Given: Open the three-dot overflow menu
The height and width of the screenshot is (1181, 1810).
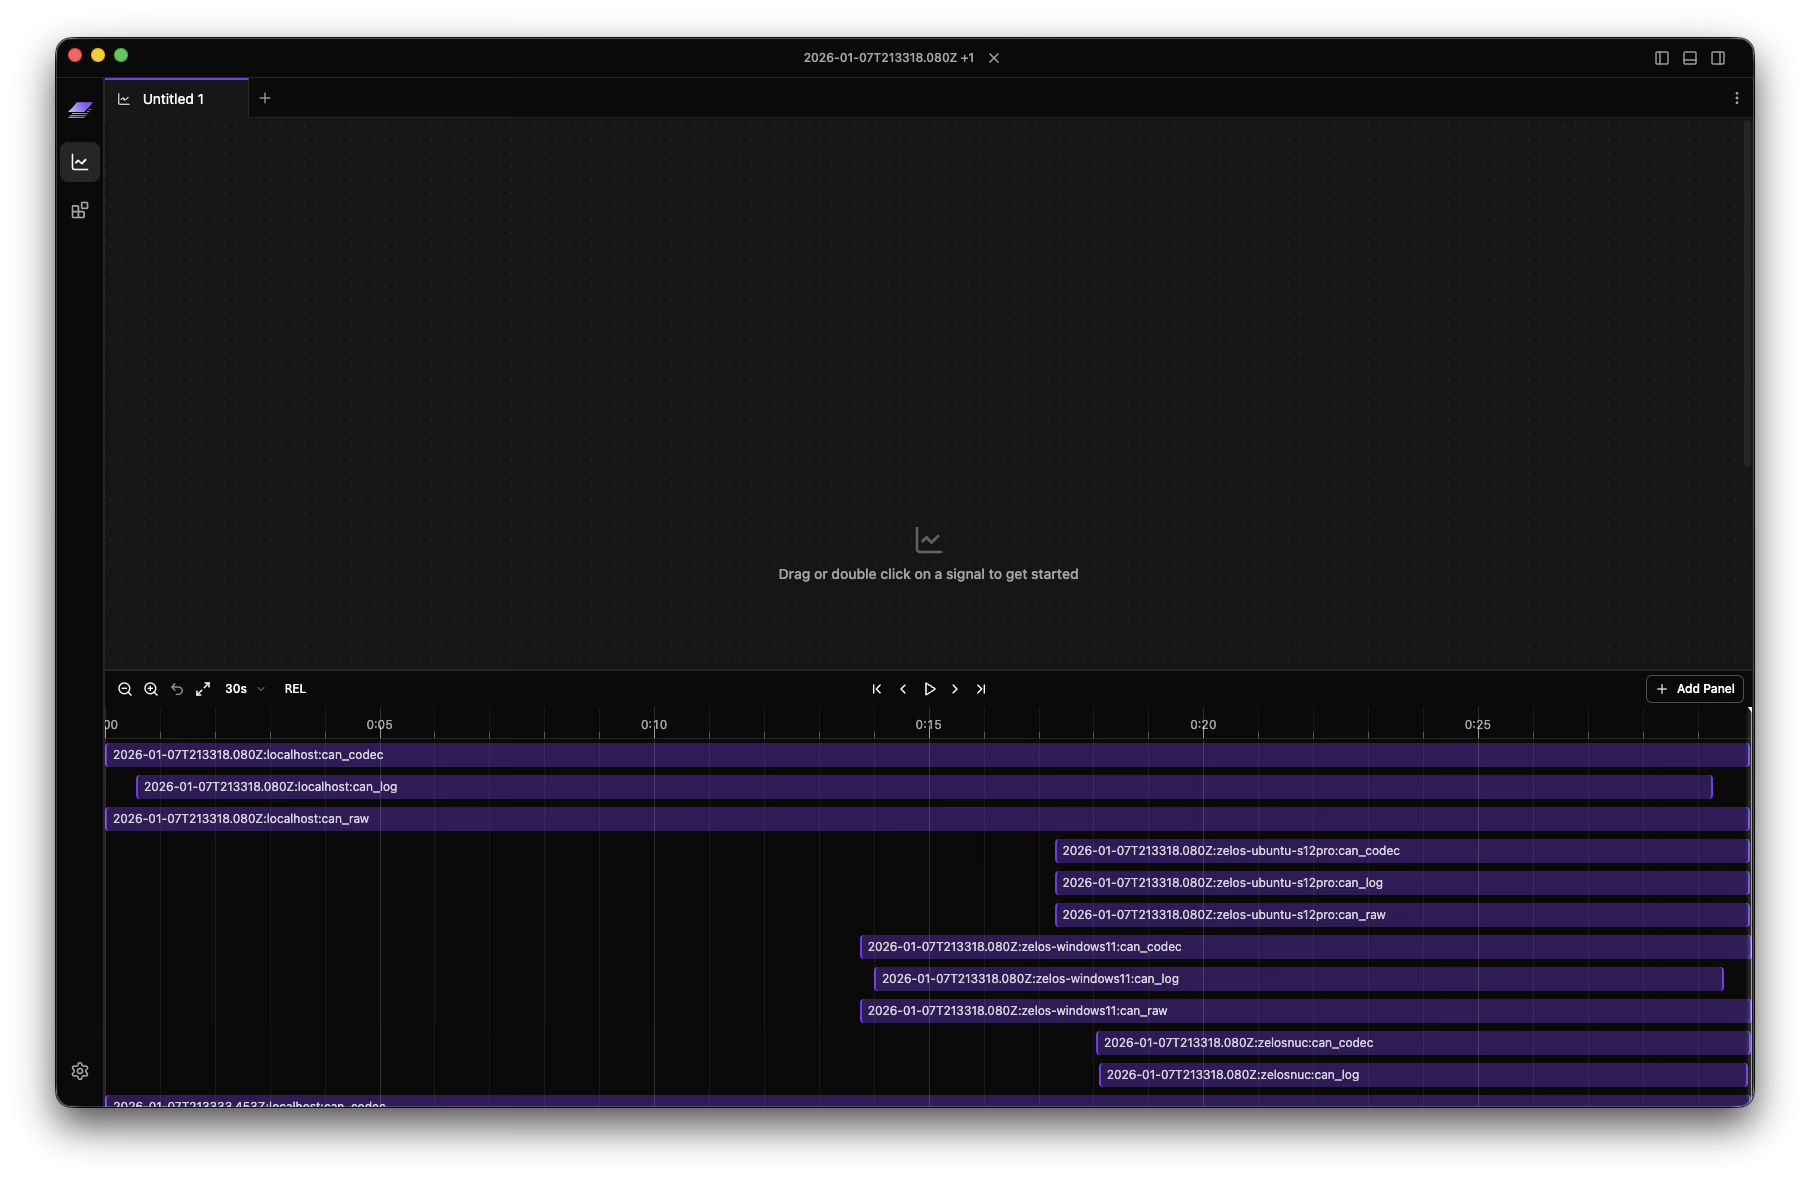Looking at the screenshot, I should click(1737, 98).
